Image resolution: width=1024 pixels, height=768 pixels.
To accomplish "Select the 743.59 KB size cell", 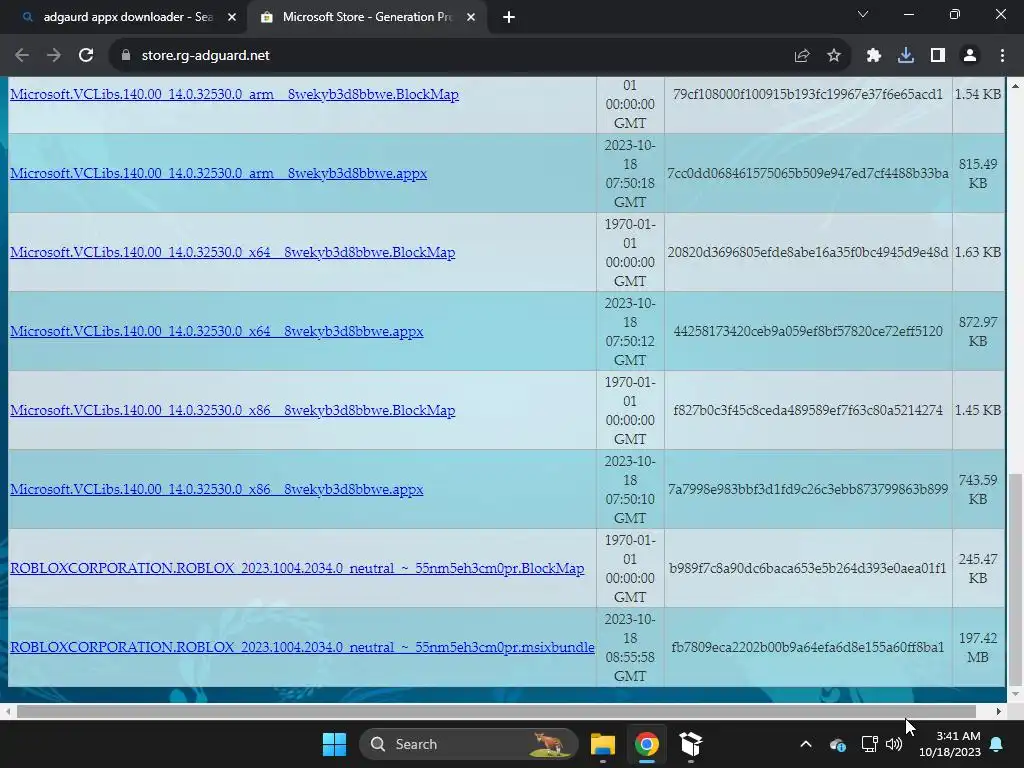I will [978, 489].
